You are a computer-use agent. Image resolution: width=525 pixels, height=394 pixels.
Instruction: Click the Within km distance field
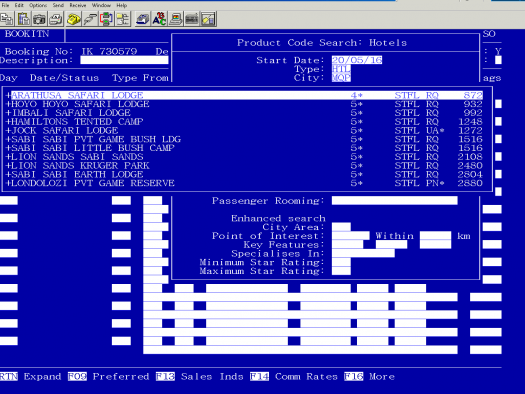click(435, 236)
